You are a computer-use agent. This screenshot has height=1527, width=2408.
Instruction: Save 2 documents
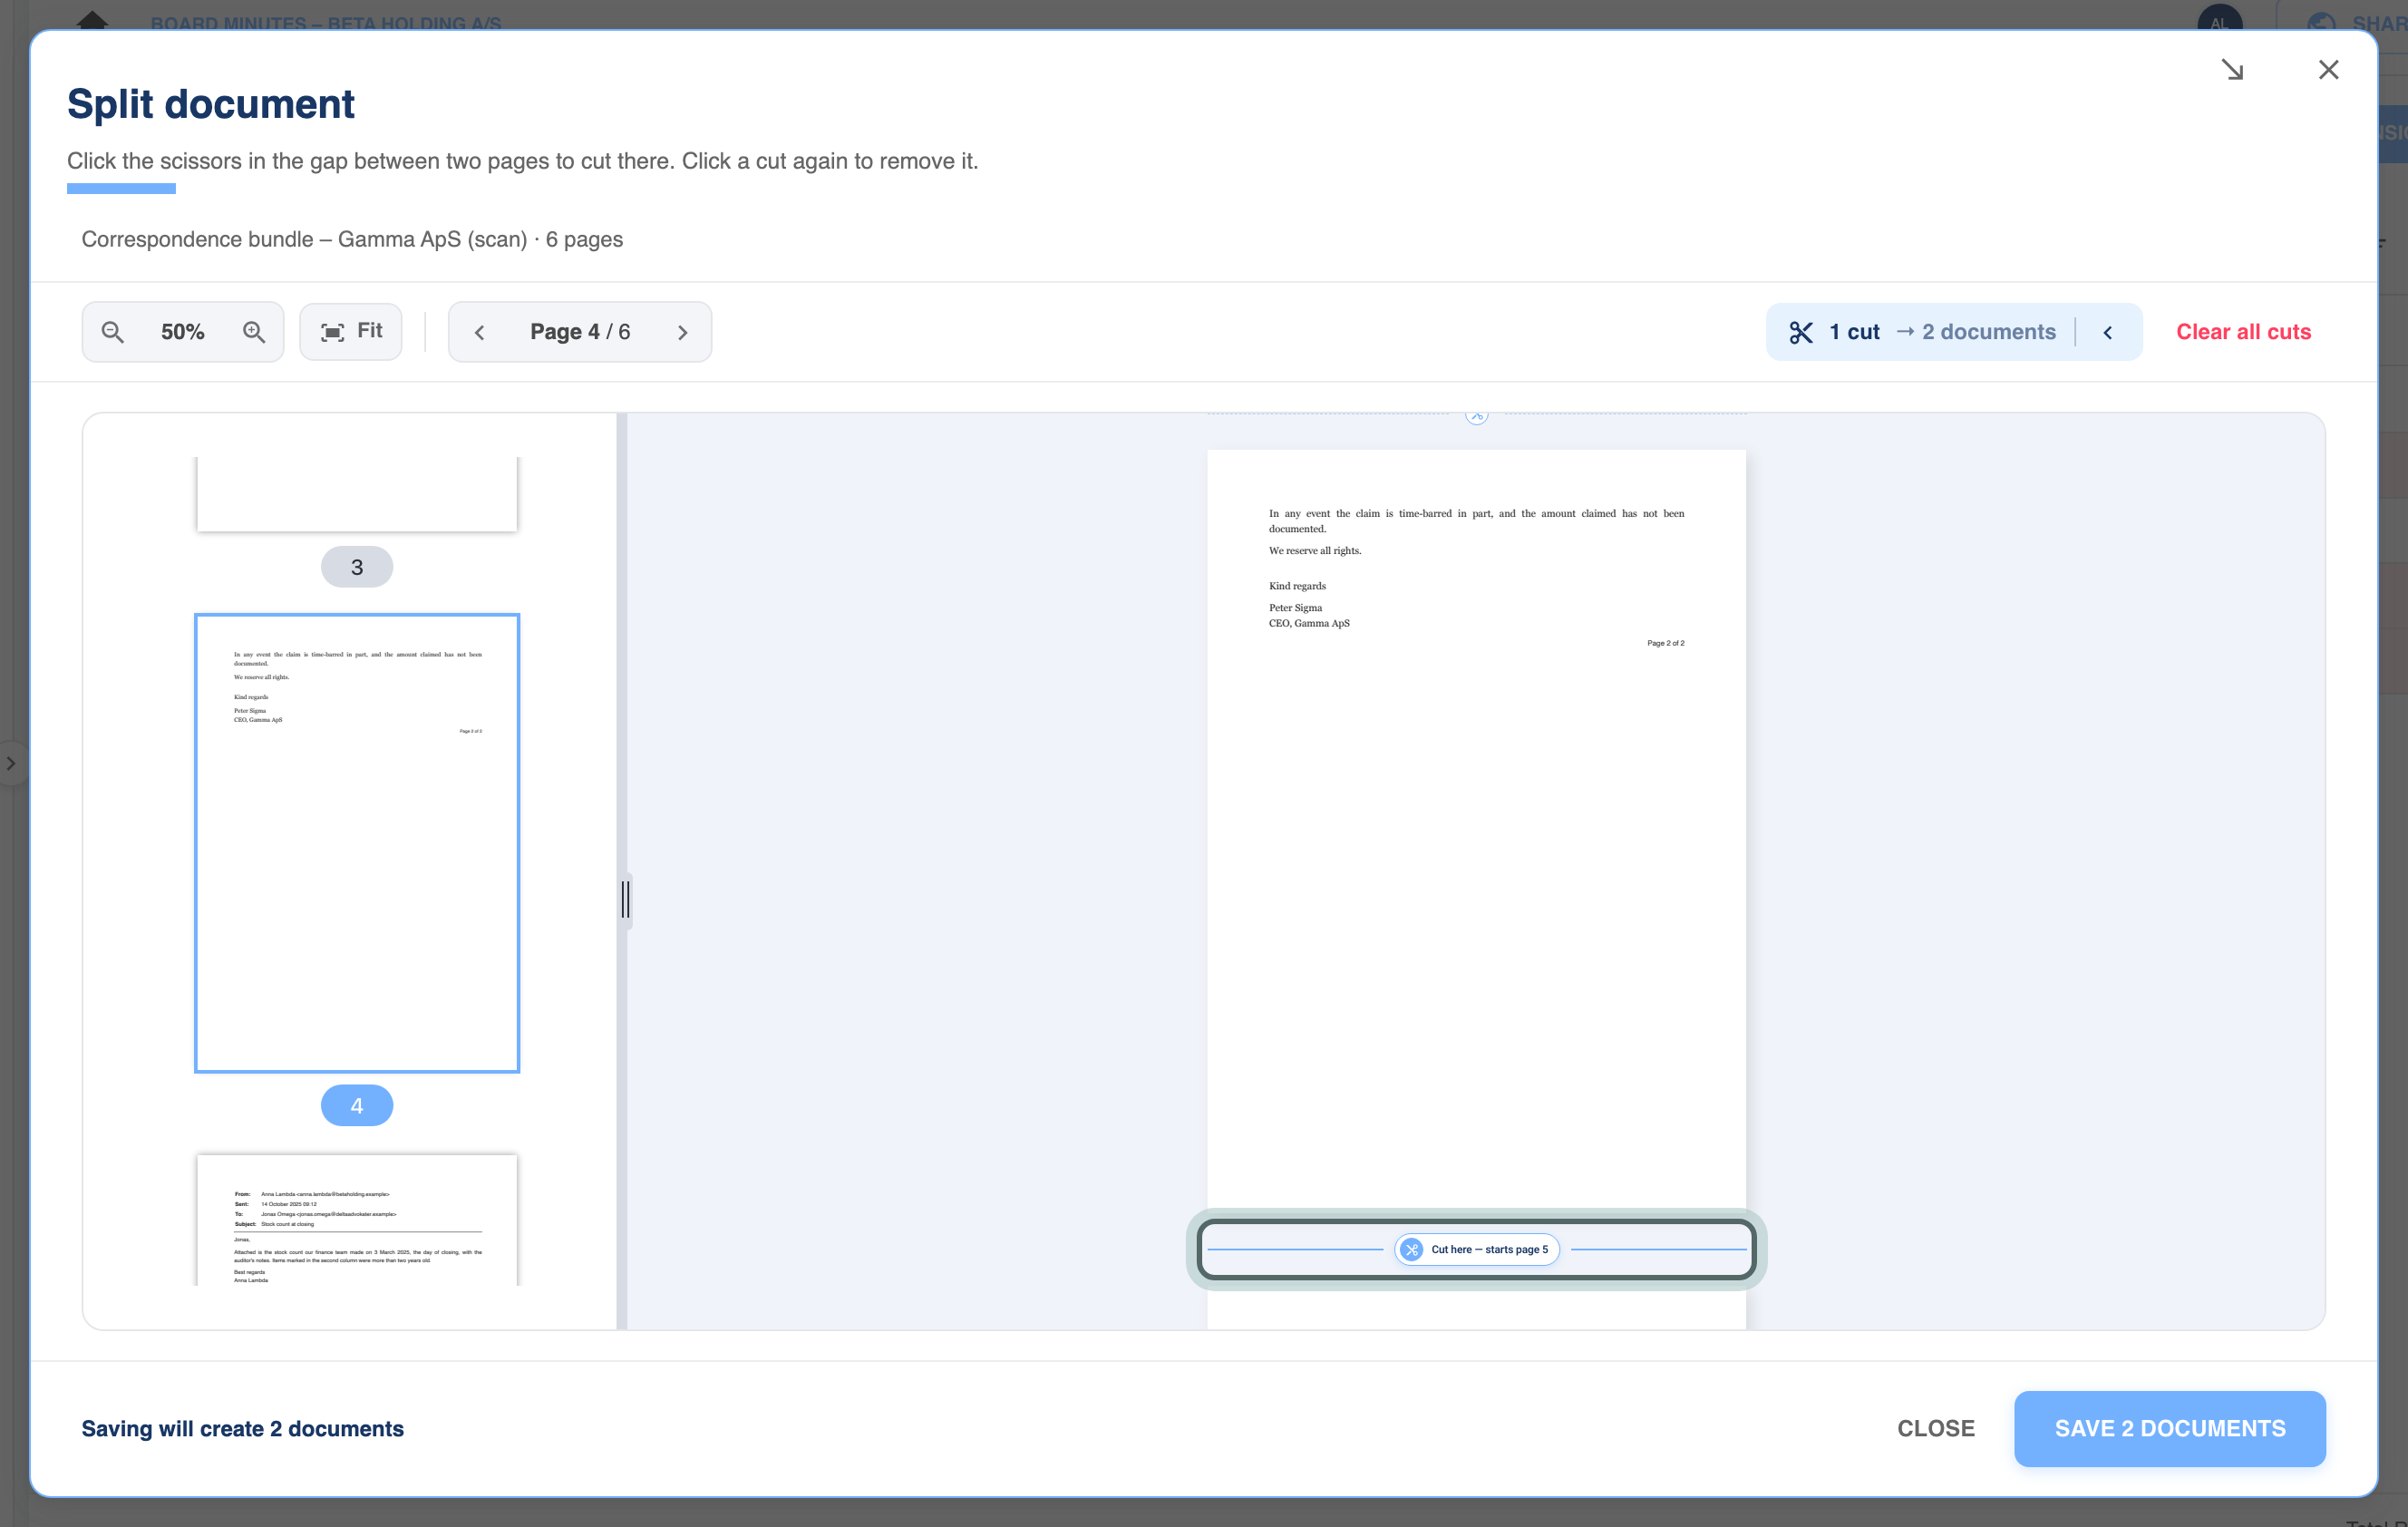2170,1429
